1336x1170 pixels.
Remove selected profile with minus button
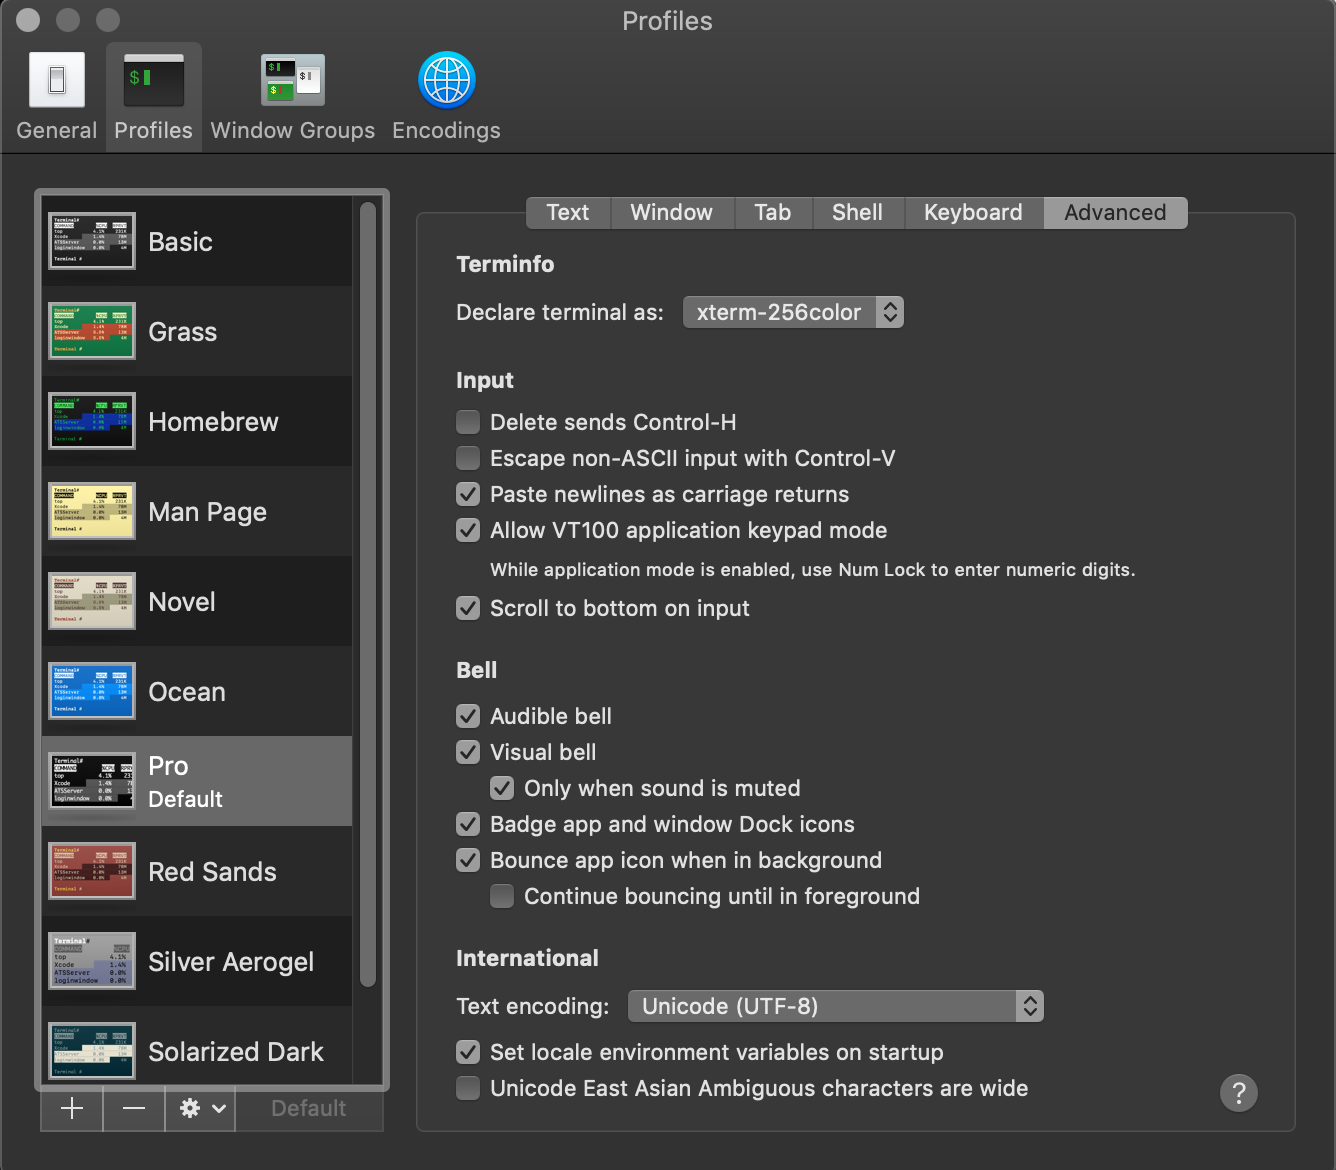[x=134, y=1108]
